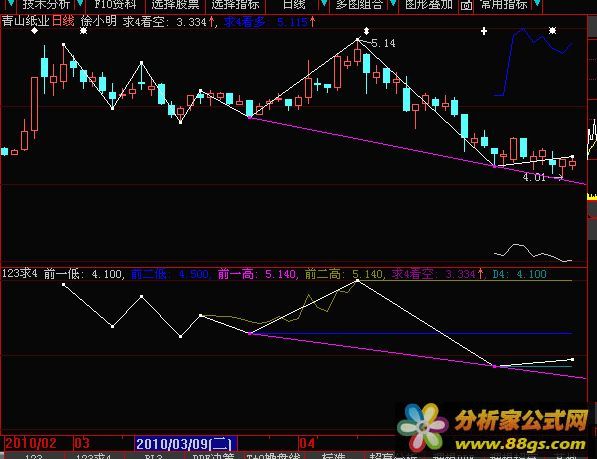Image resolution: width=597 pixels, height=459 pixels.
Task: Click the white asterisk marker near blue line
Action: coord(552,30)
